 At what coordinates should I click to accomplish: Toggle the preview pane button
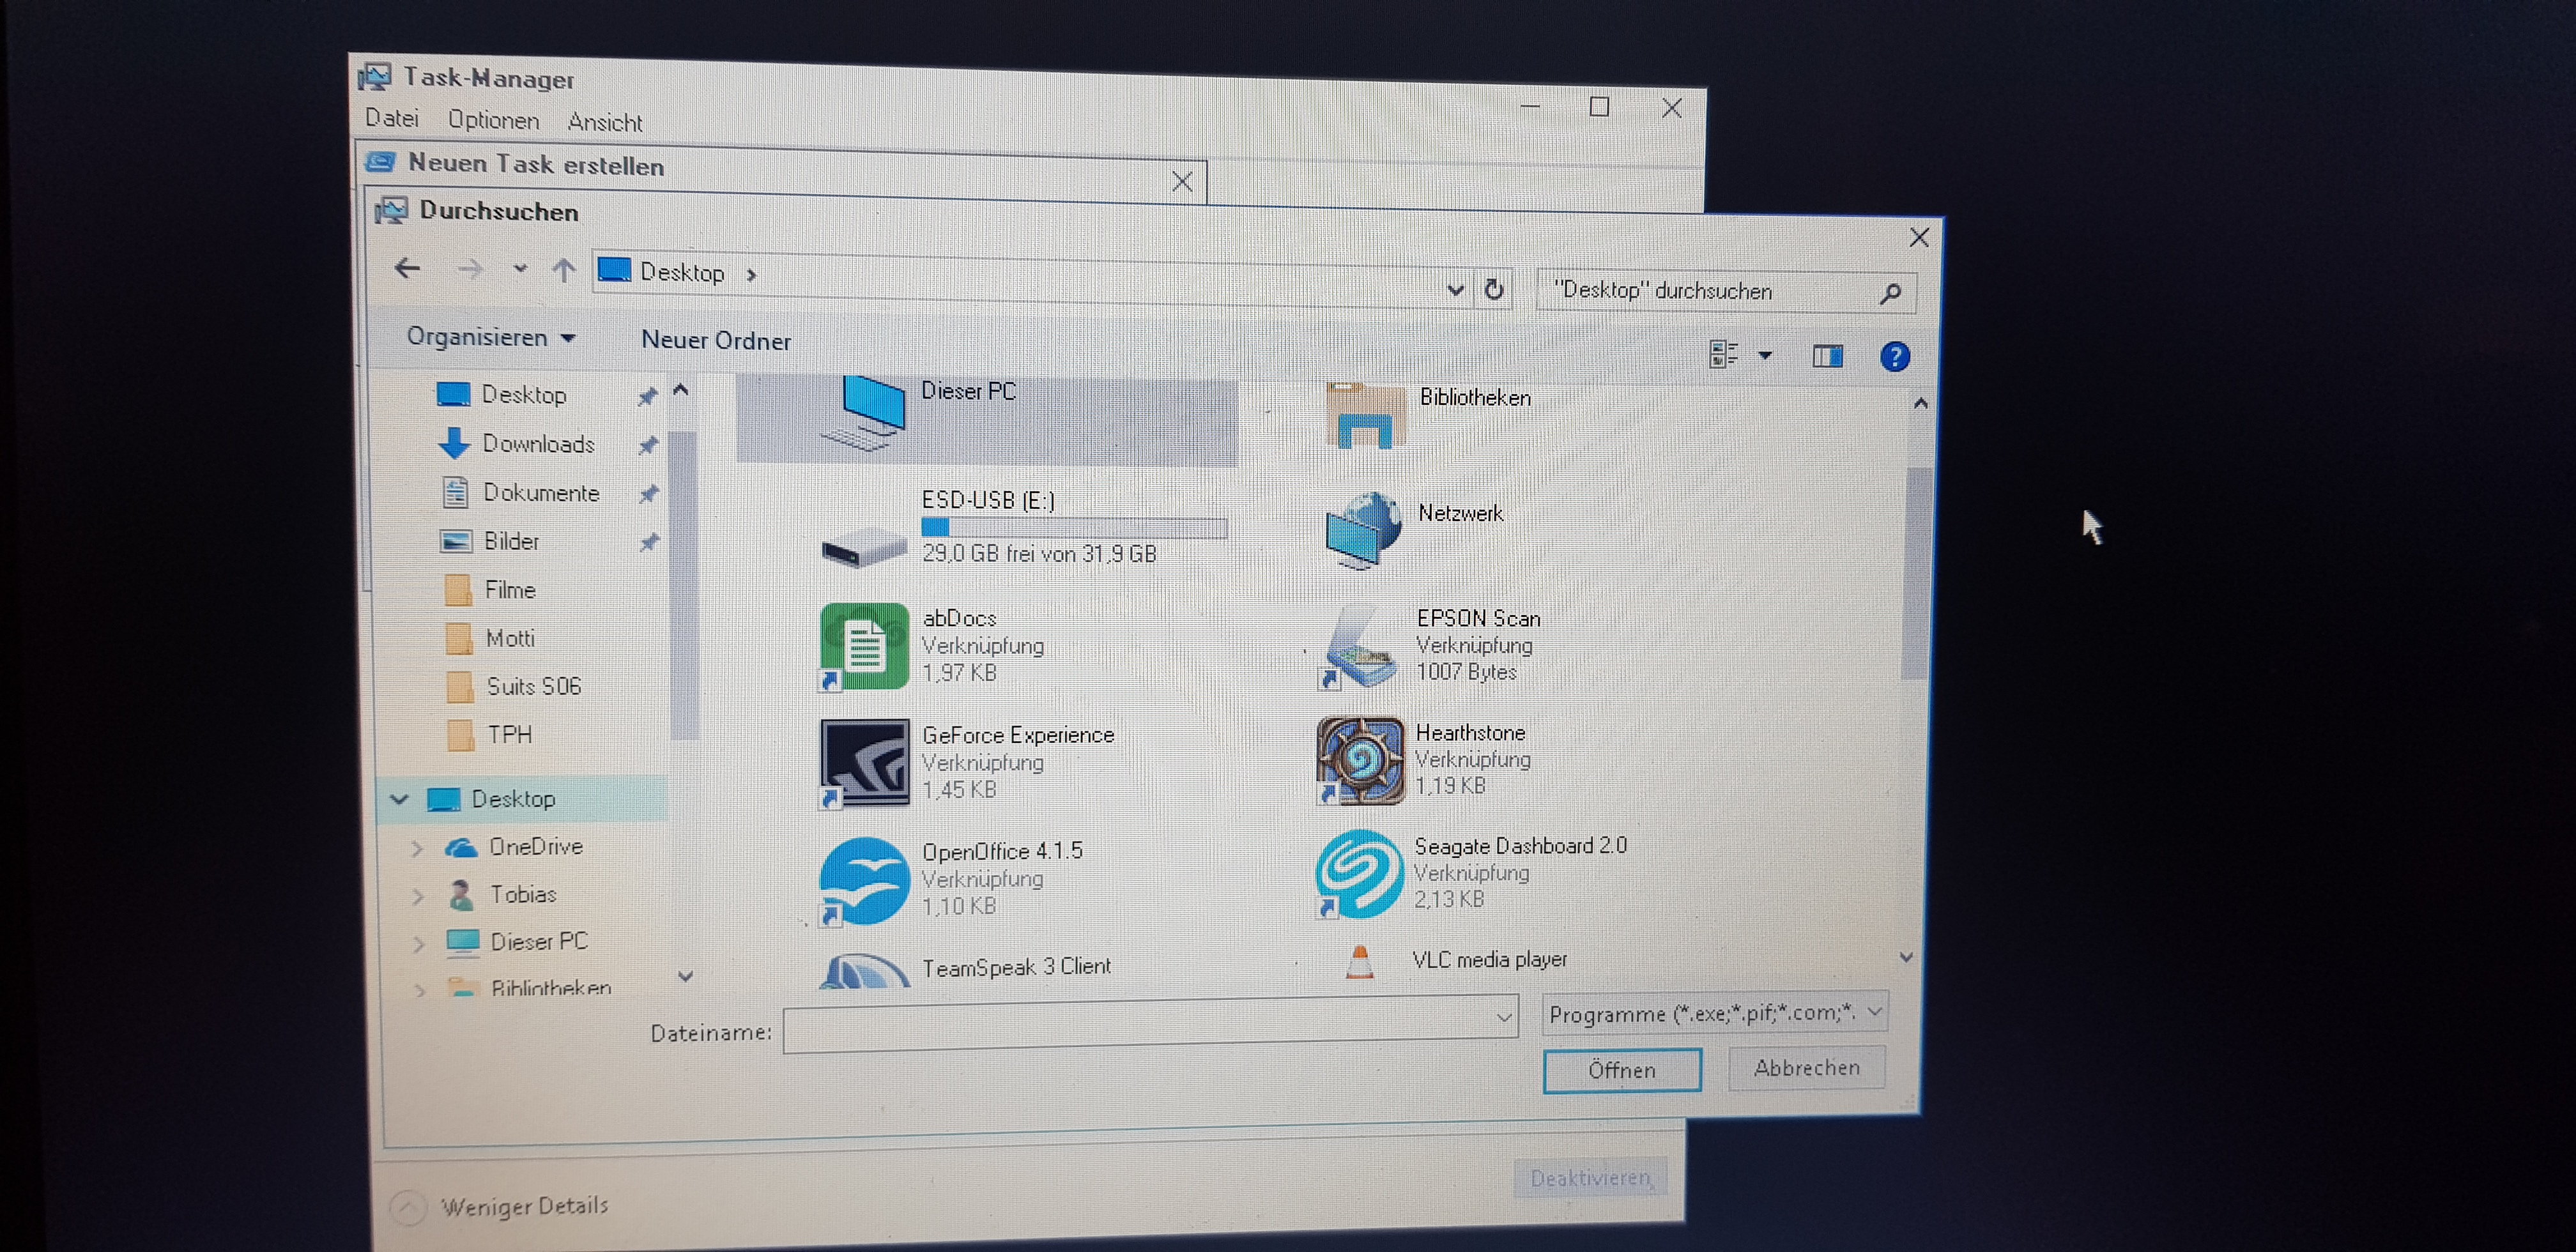[1827, 356]
